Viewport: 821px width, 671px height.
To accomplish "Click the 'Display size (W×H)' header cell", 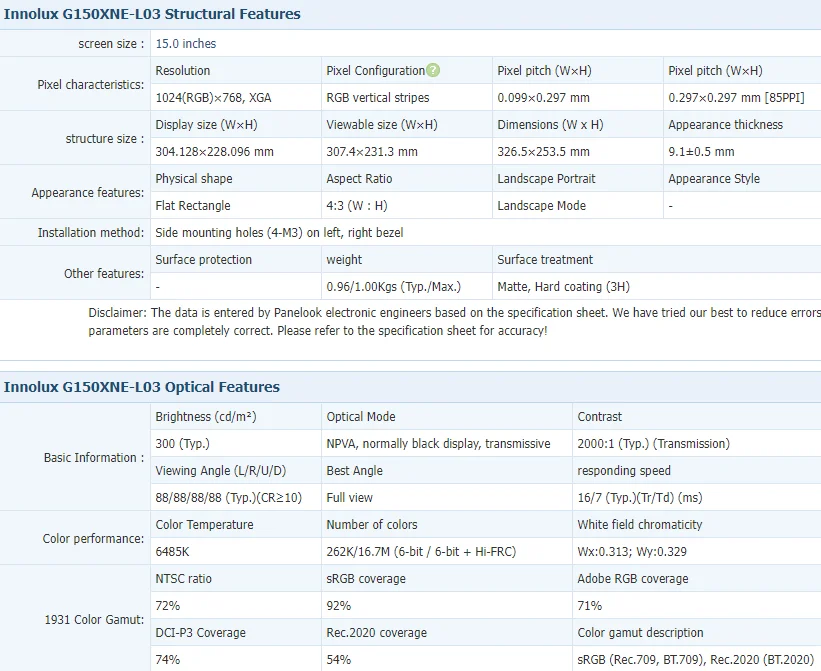I will pos(206,125).
